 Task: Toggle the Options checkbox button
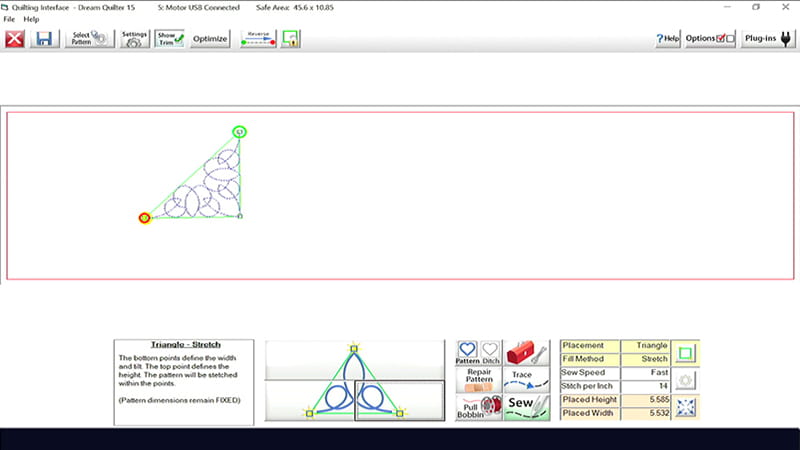711,39
